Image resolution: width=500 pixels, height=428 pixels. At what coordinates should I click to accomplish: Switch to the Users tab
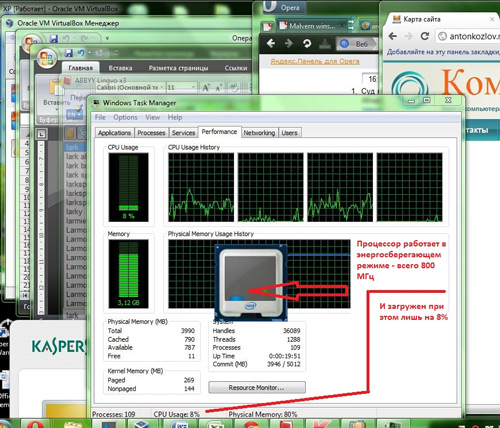point(289,133)
